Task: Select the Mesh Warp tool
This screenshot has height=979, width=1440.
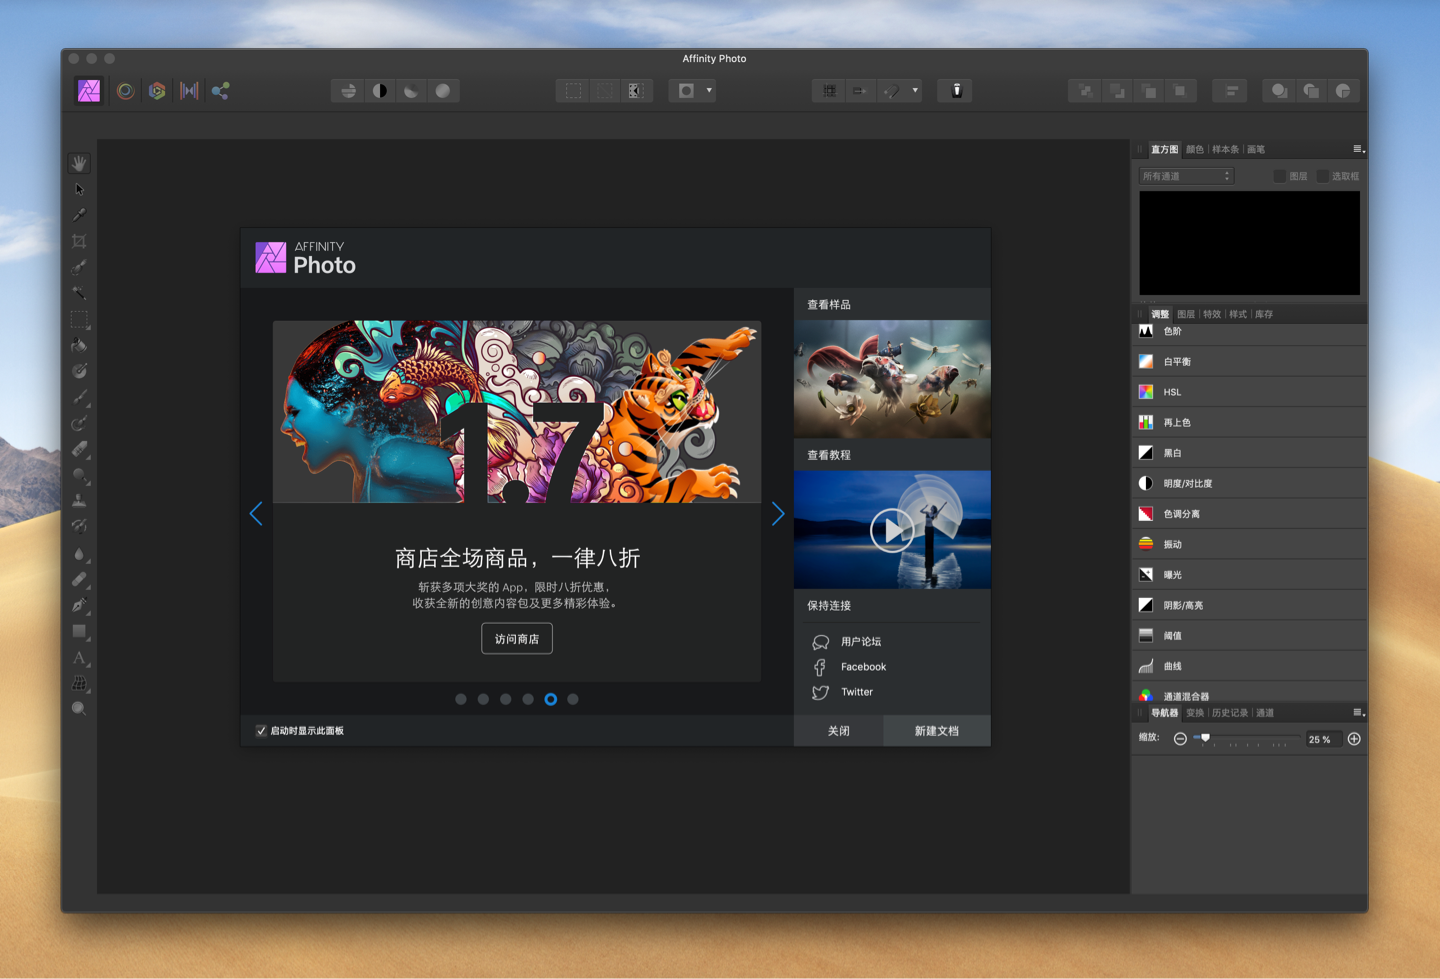Action: pyautogui.click(x=79, y=683)
